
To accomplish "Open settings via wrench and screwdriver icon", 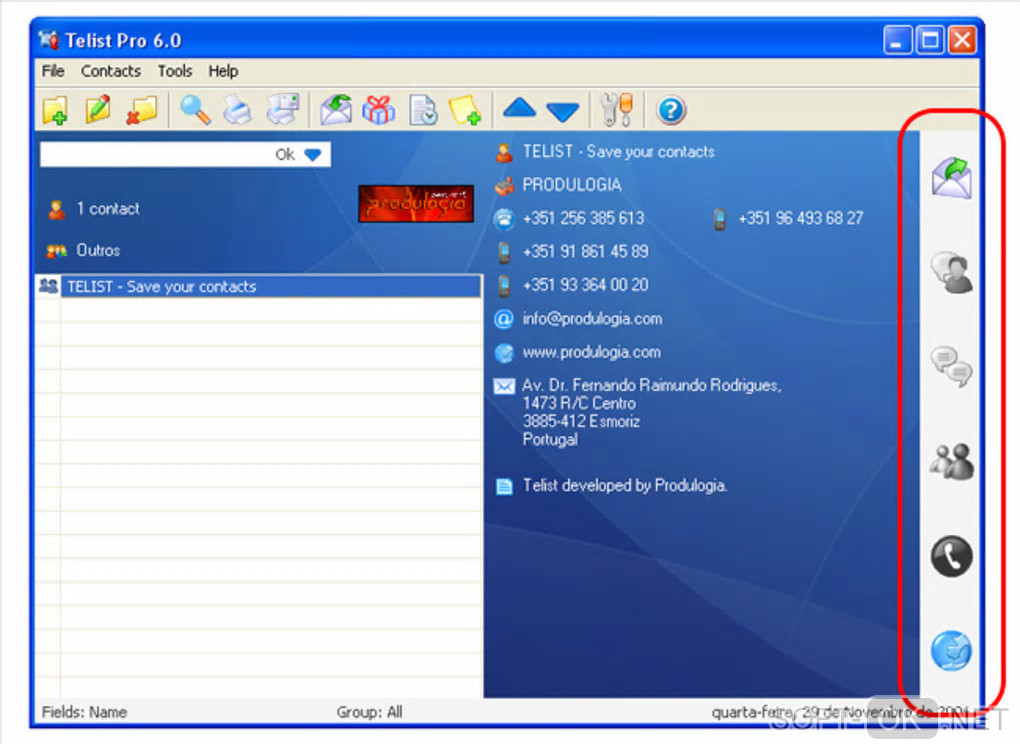I will pos(617,110).
